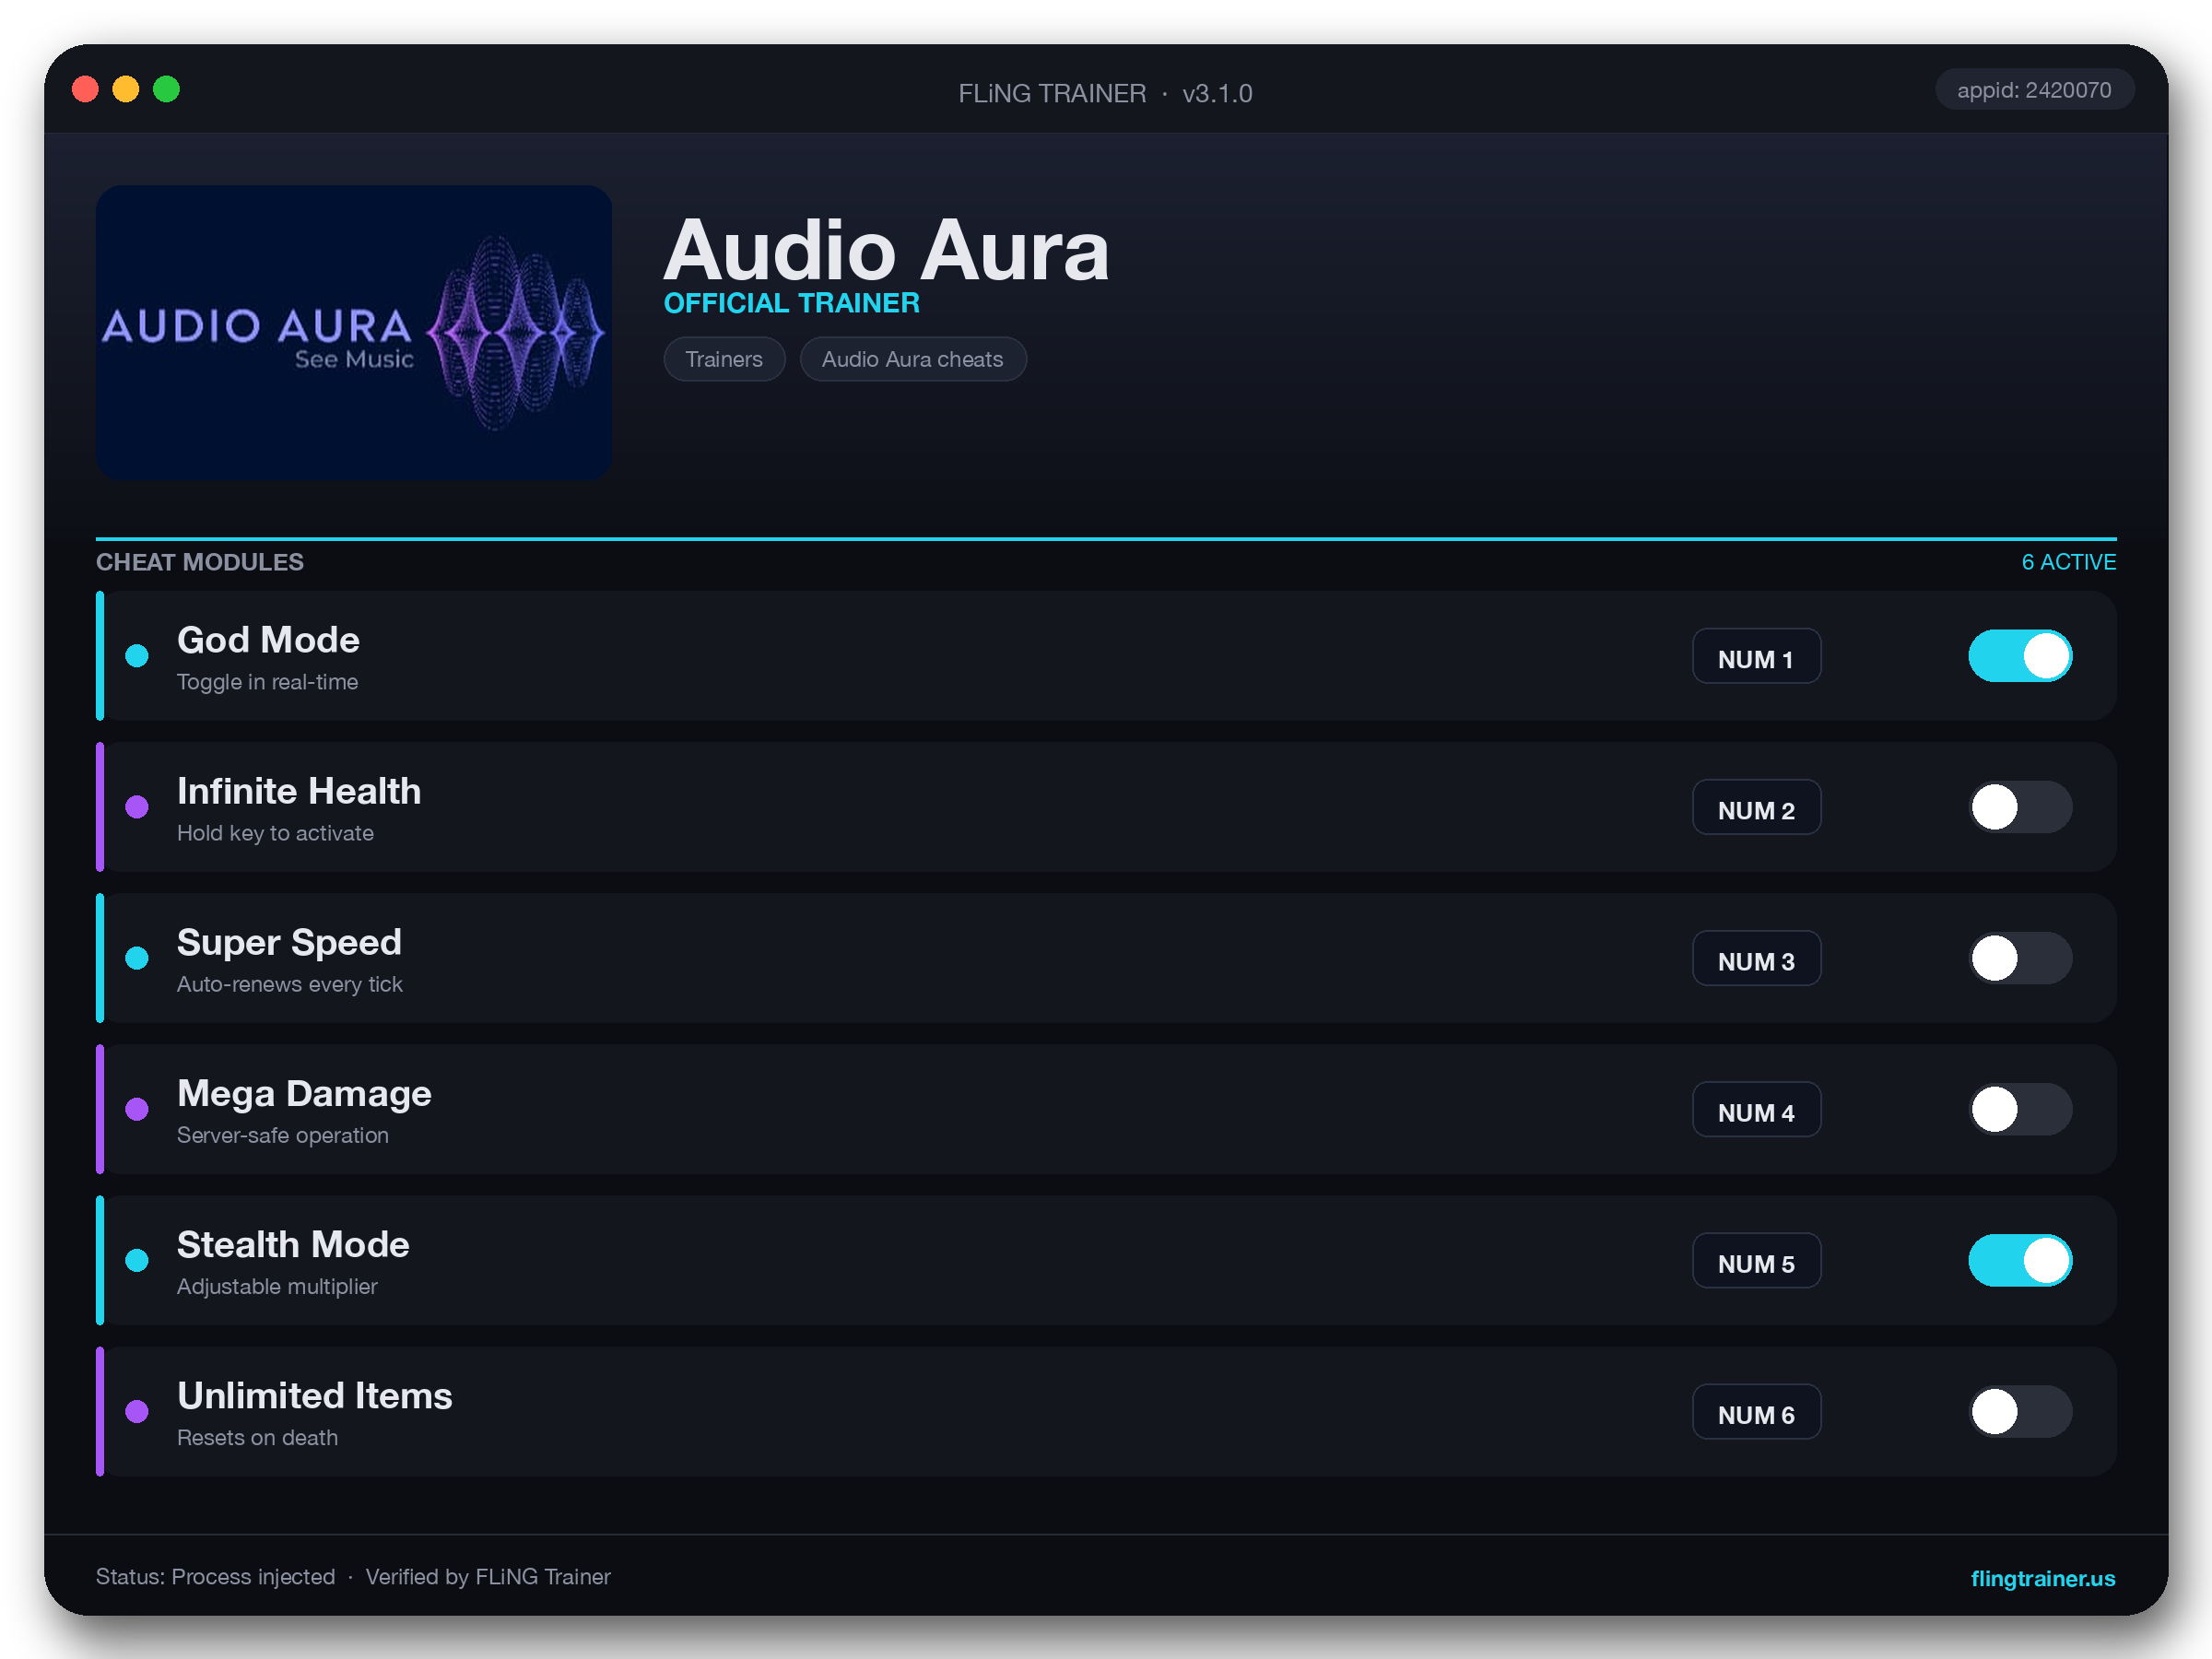Close the window with the red button
Image resolution: width=2212 pixels, height=1659 pixels.
pos(85,89)
